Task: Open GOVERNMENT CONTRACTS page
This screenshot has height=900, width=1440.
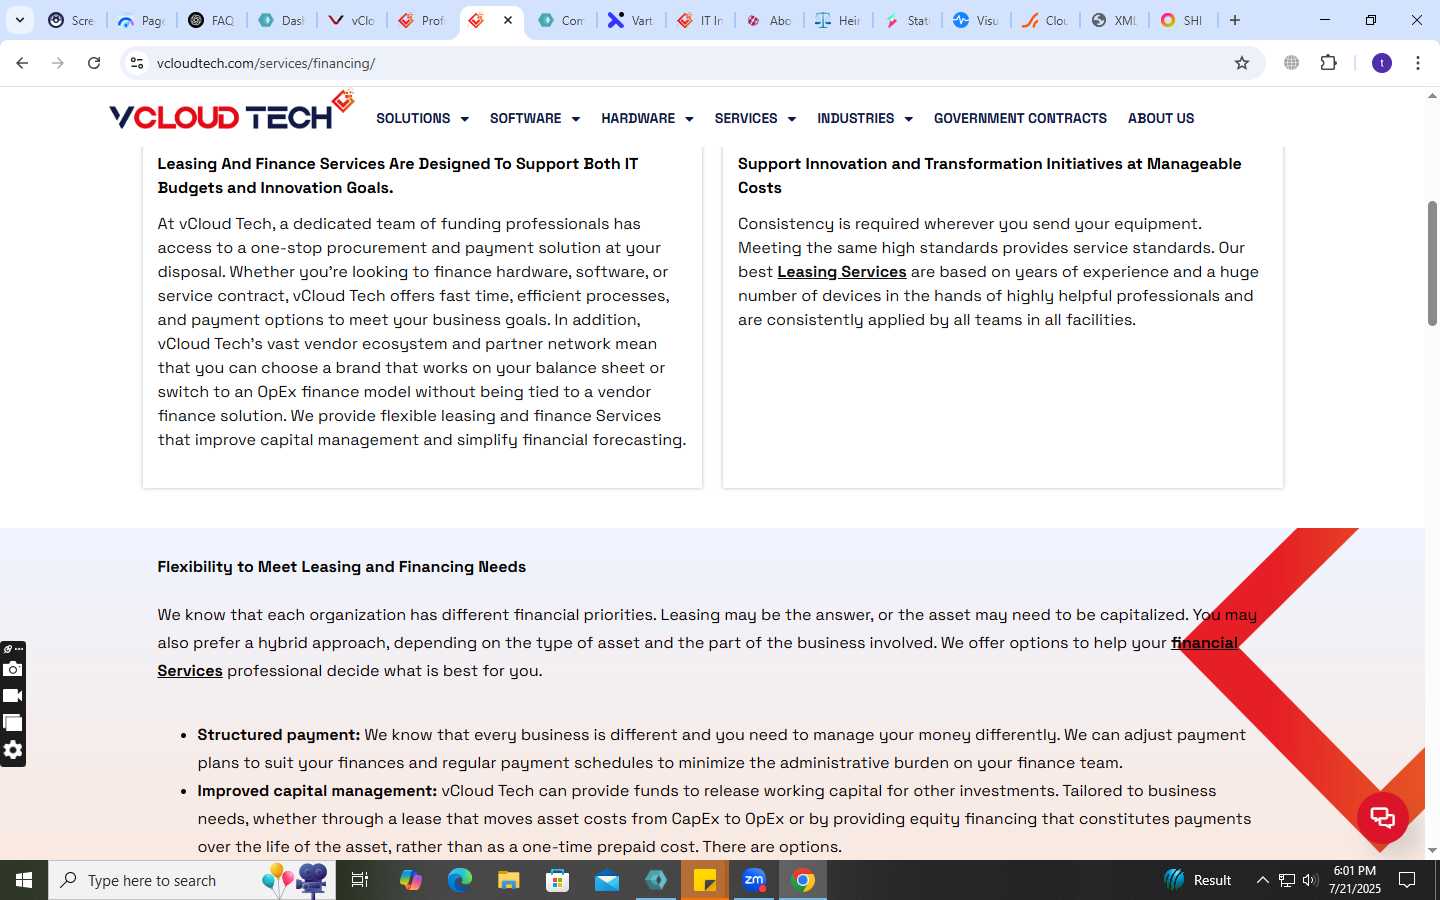Action: (1020, 118)
